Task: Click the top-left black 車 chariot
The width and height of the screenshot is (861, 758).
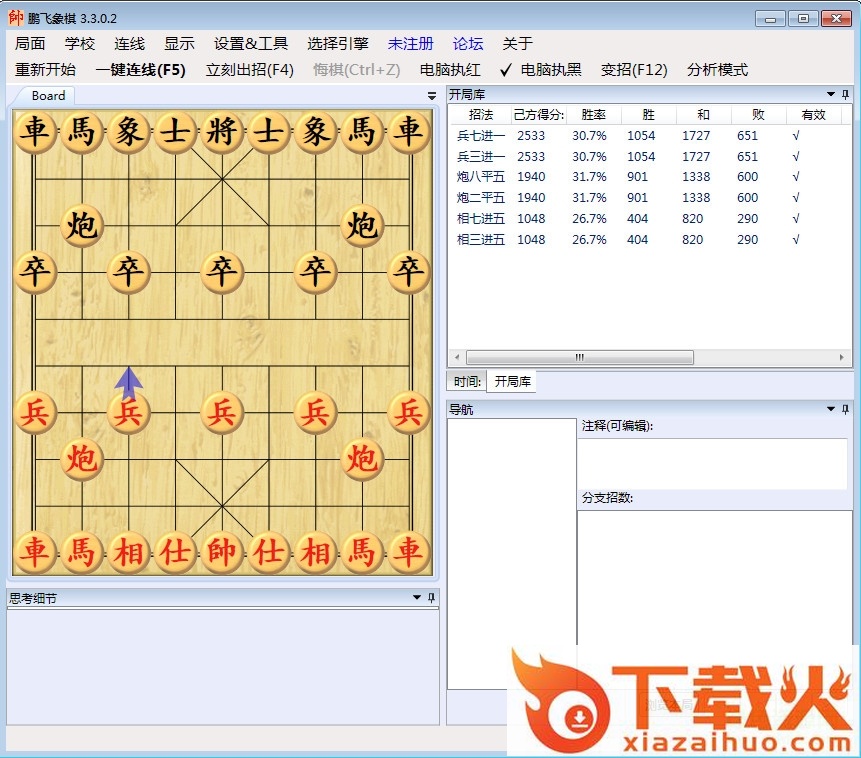Action: (x=35, y=132)
